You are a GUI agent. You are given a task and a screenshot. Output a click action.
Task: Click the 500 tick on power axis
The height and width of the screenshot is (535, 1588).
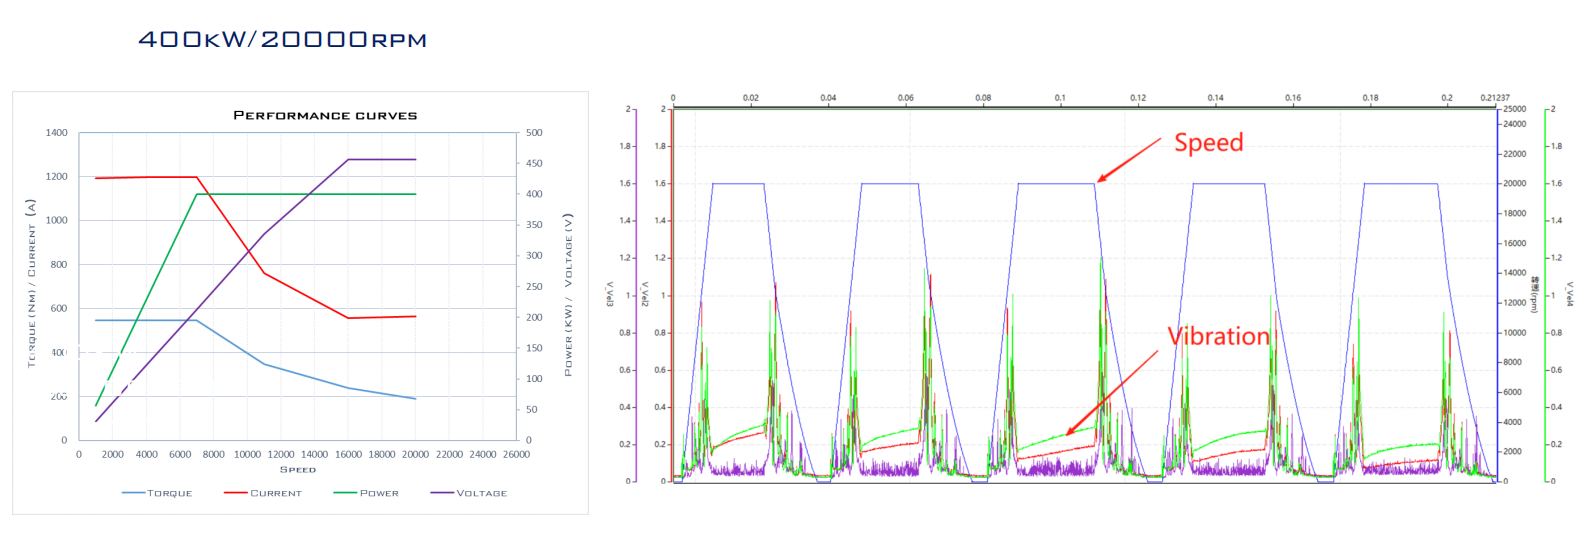[x=534, y=133]
